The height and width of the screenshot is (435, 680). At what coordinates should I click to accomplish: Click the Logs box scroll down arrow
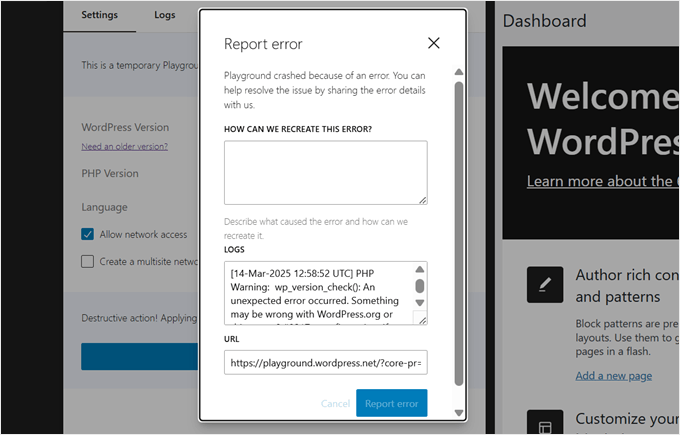pos(419,303)
